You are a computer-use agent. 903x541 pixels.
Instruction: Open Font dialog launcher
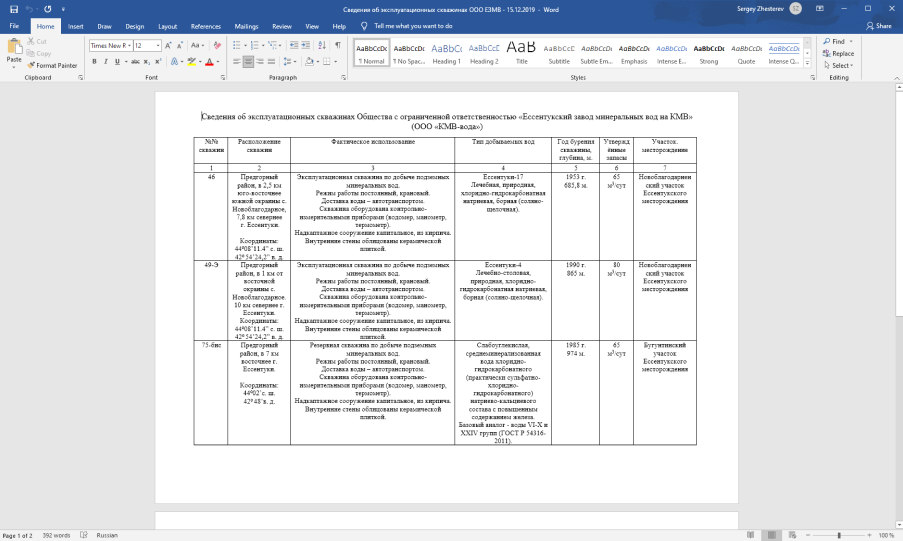[223, 78]
